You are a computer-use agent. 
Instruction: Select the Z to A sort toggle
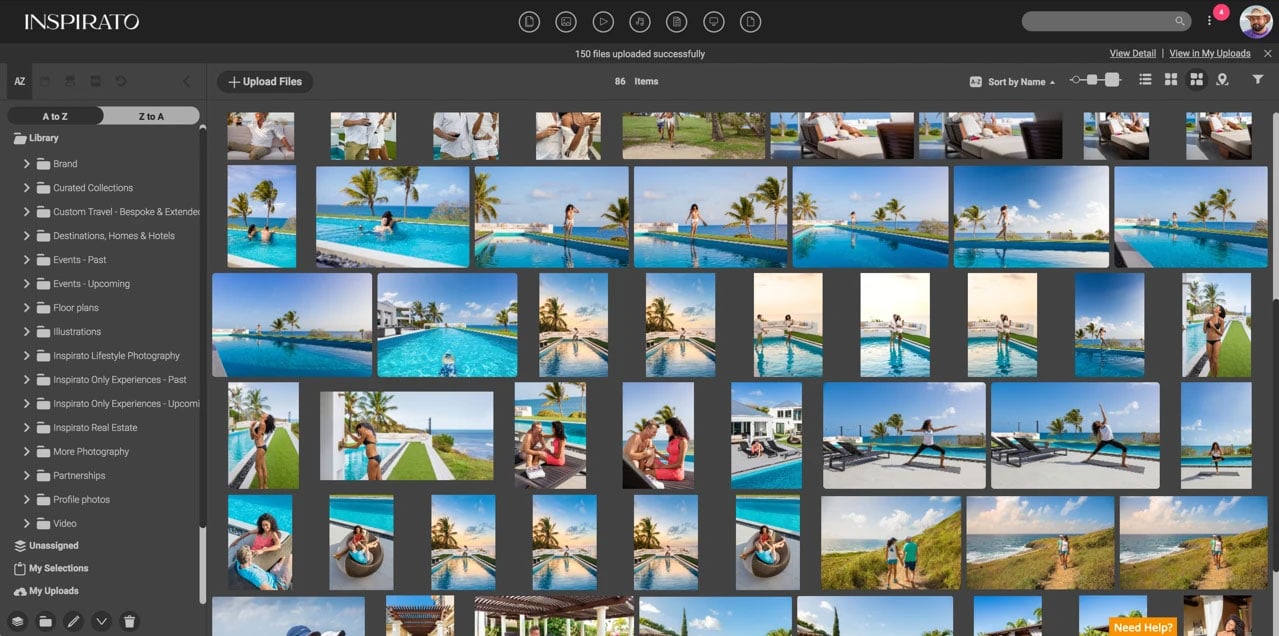coord(151,116)
